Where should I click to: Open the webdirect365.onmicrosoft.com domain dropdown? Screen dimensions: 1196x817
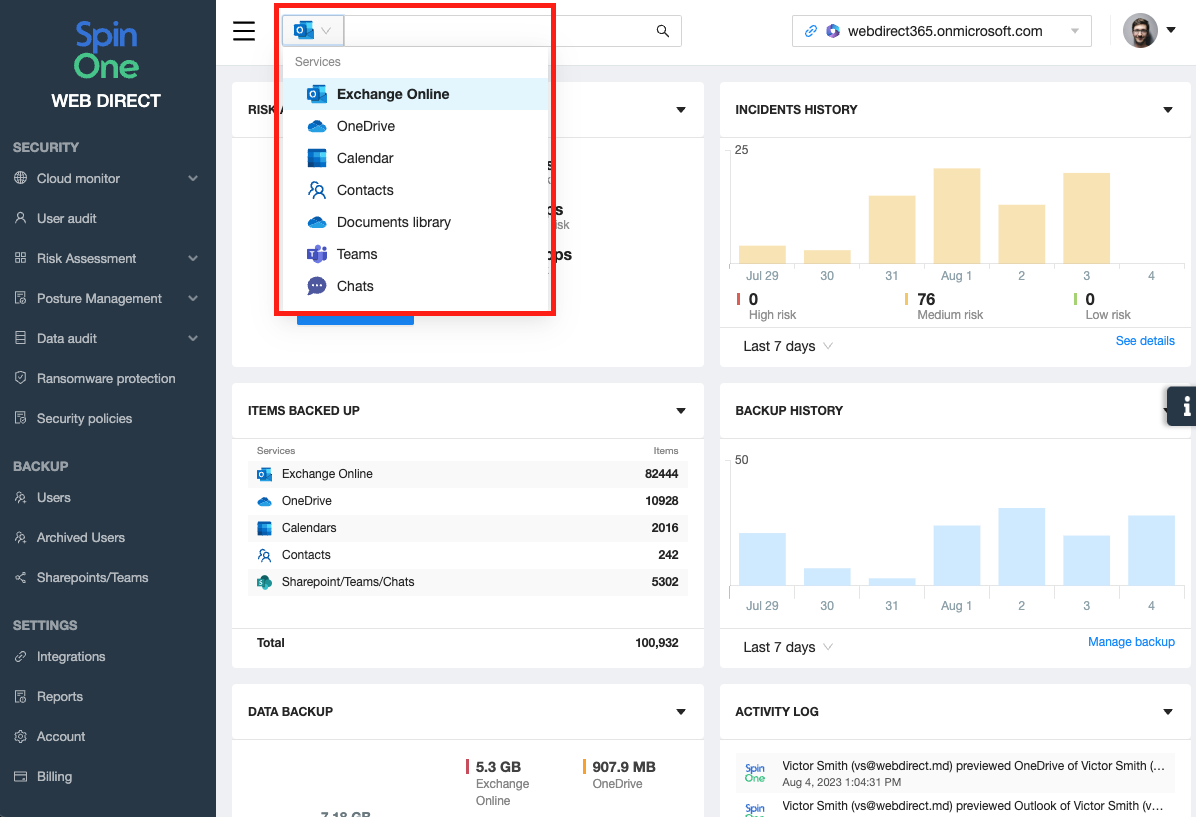tap(941, 31)
